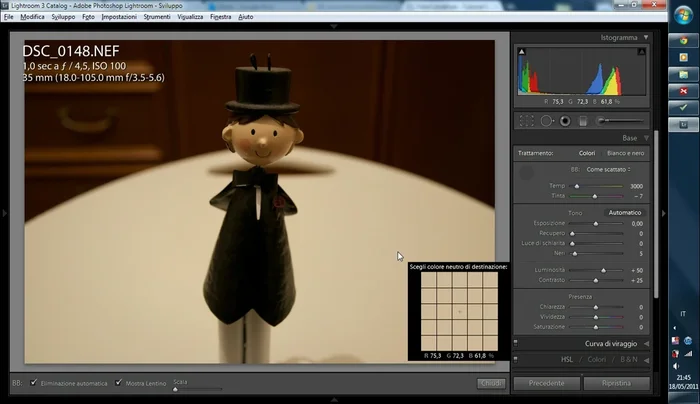Click the Precedente button
This screenshot has height=404, width=700.
click(546, 383)
